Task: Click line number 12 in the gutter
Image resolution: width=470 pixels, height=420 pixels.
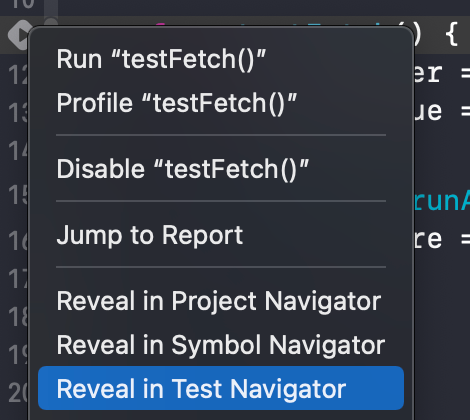Action: pyautogui.click(x=18, y=74)
